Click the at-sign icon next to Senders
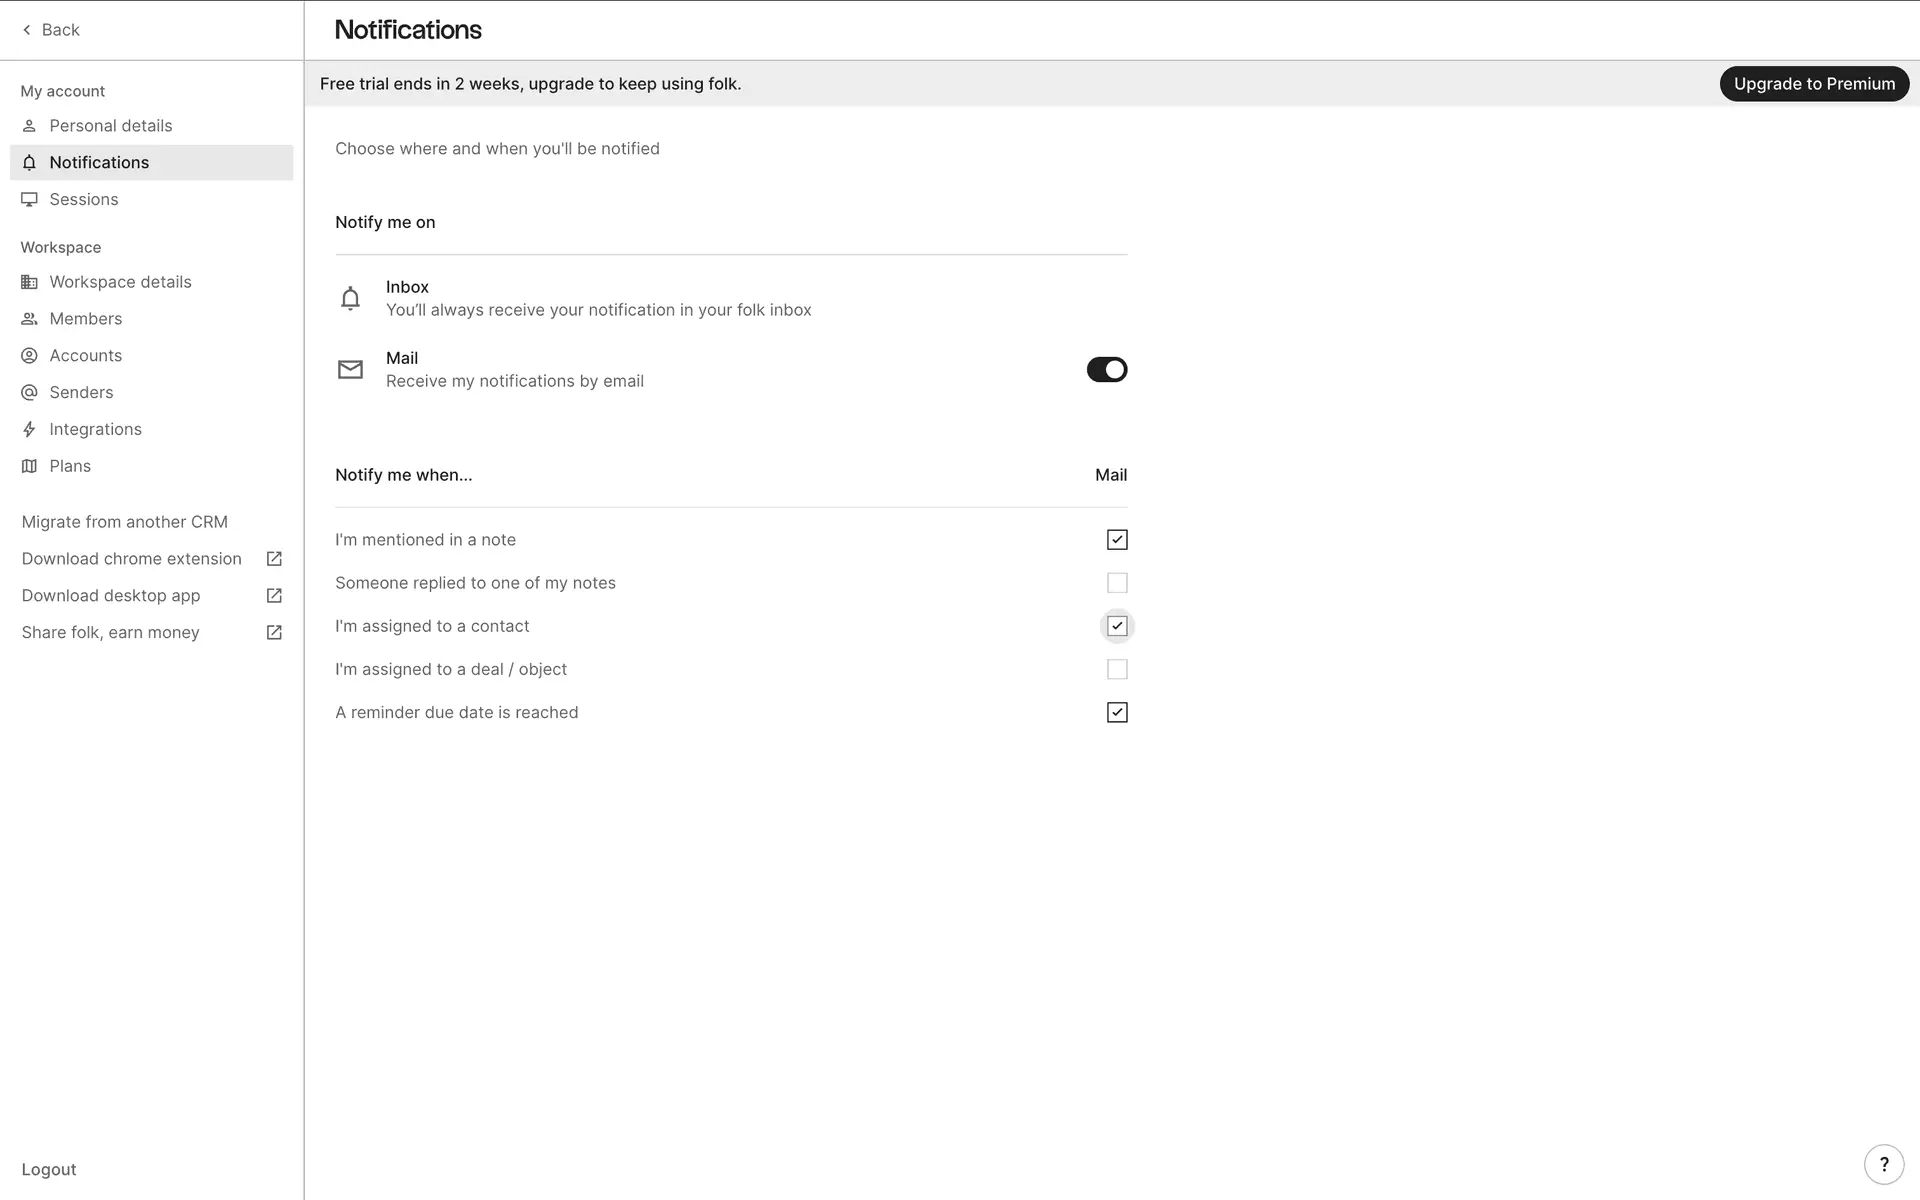This screenshot has height=1200, width=1920. [x=29, y=392]
